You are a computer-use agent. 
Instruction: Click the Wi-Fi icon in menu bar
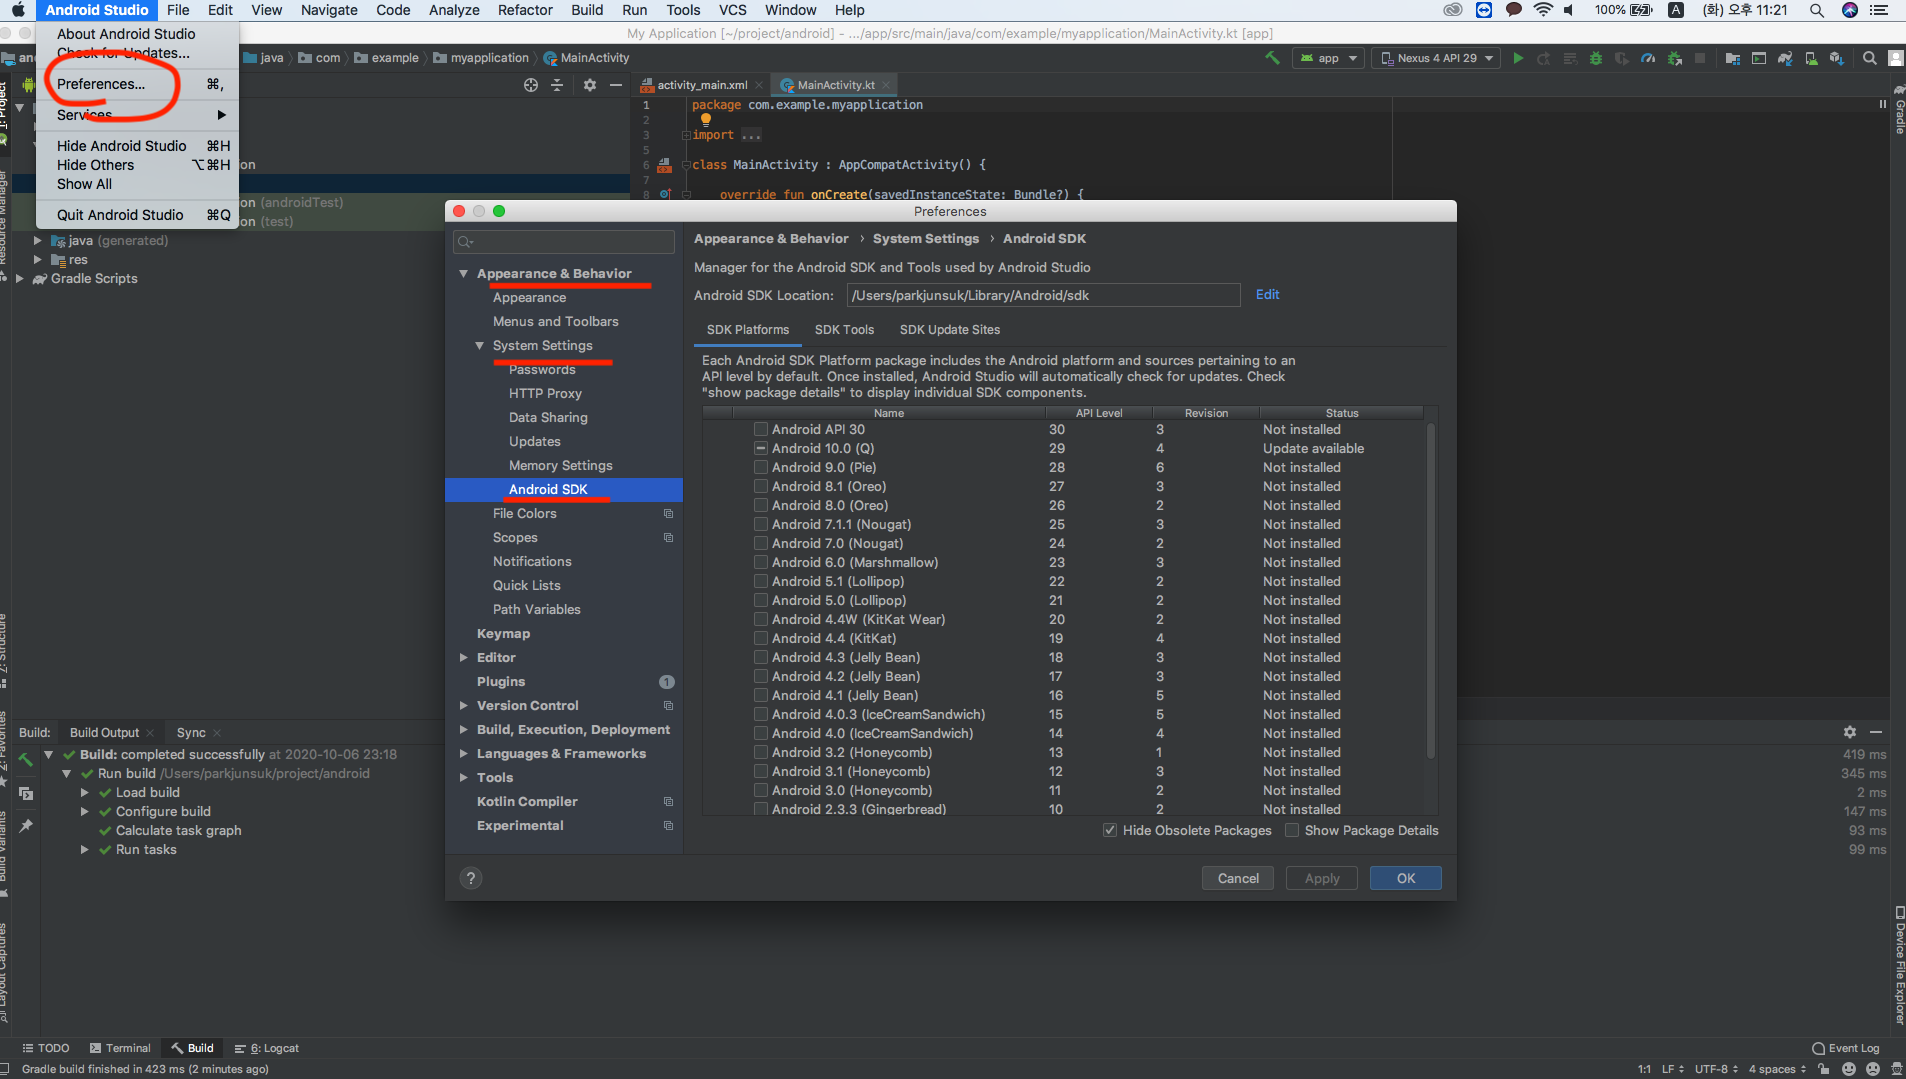(1542, 10)
